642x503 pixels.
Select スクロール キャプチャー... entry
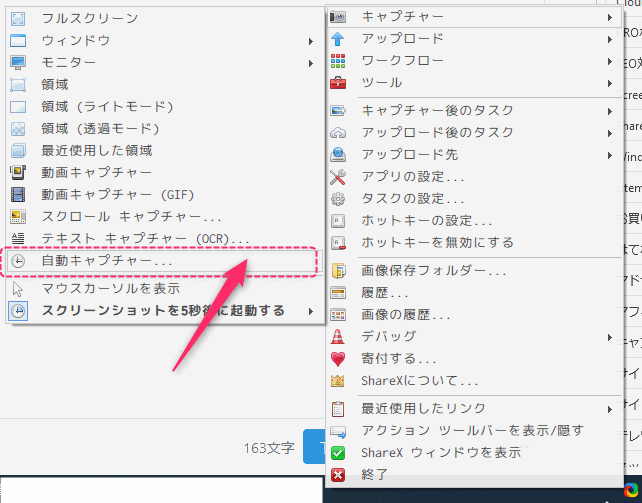(165, 217)
